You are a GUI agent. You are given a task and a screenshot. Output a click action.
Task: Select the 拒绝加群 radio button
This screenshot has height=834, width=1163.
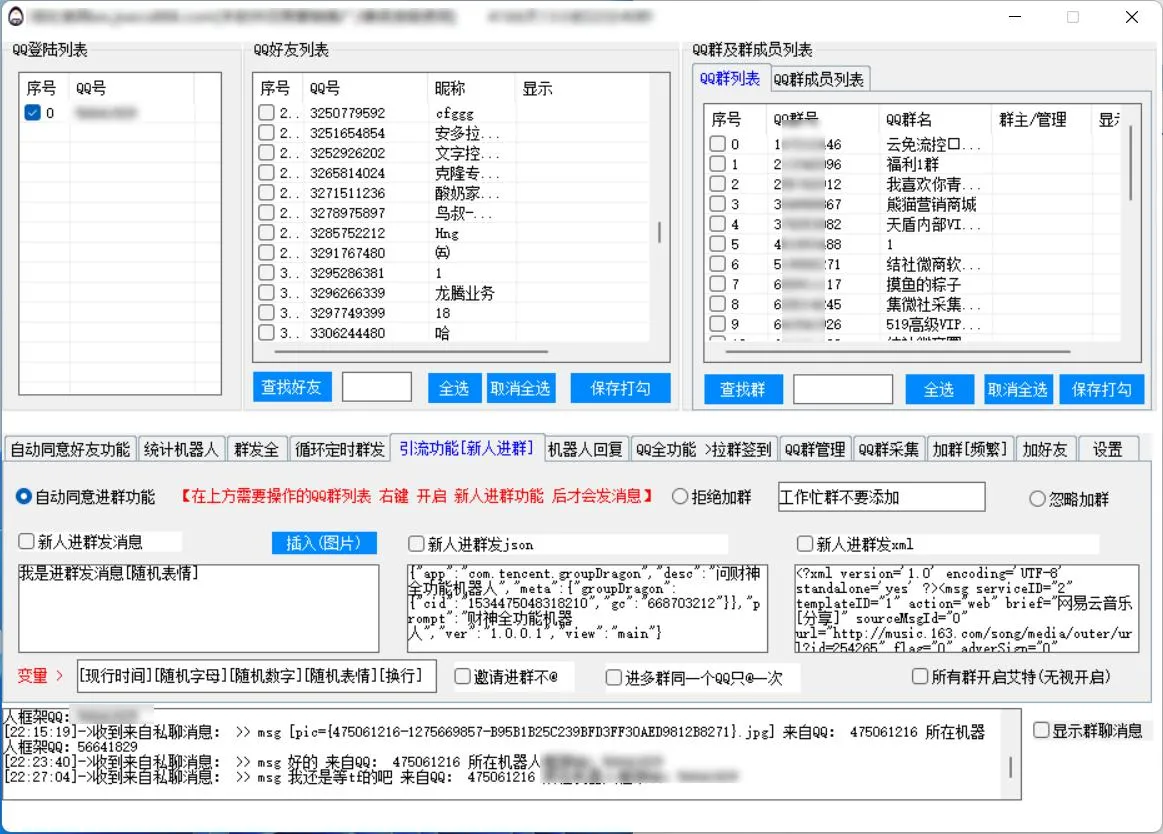click(679, 496)
